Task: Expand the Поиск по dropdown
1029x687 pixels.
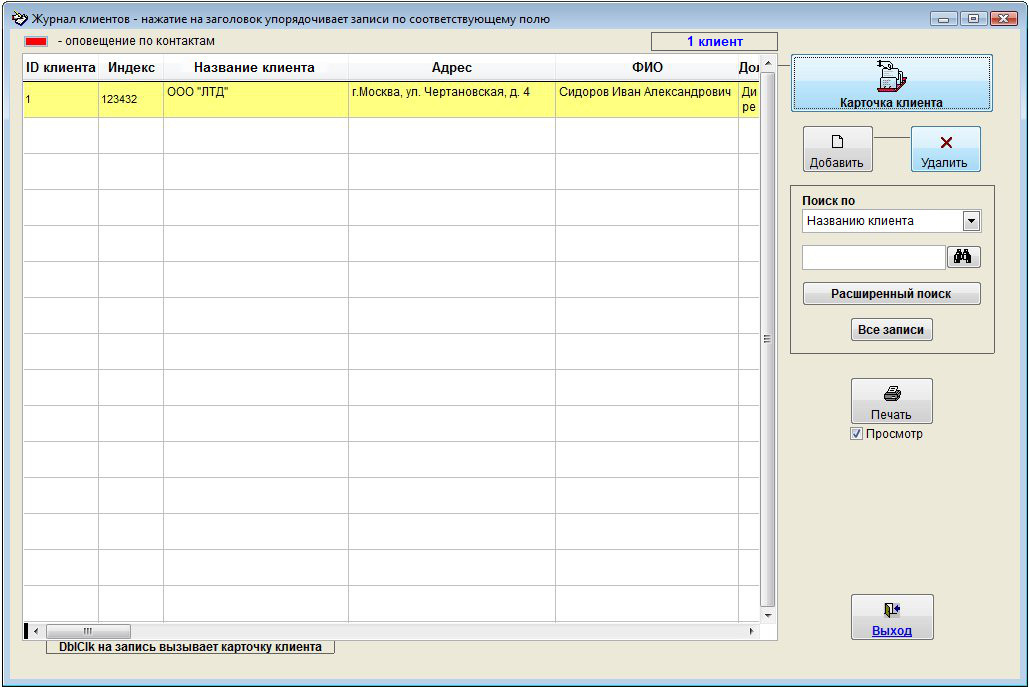Action: tap(971, 221)
